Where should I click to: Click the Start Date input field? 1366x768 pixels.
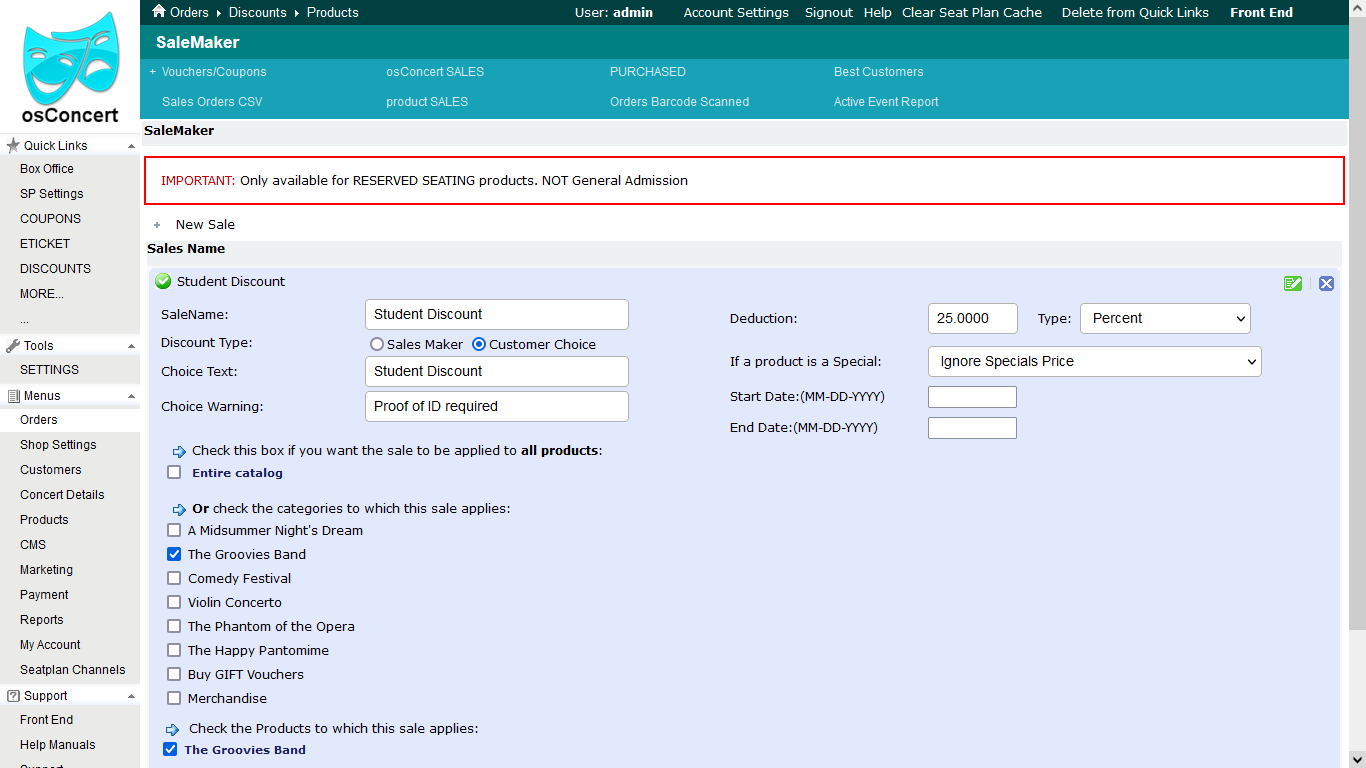pos(972,397)
